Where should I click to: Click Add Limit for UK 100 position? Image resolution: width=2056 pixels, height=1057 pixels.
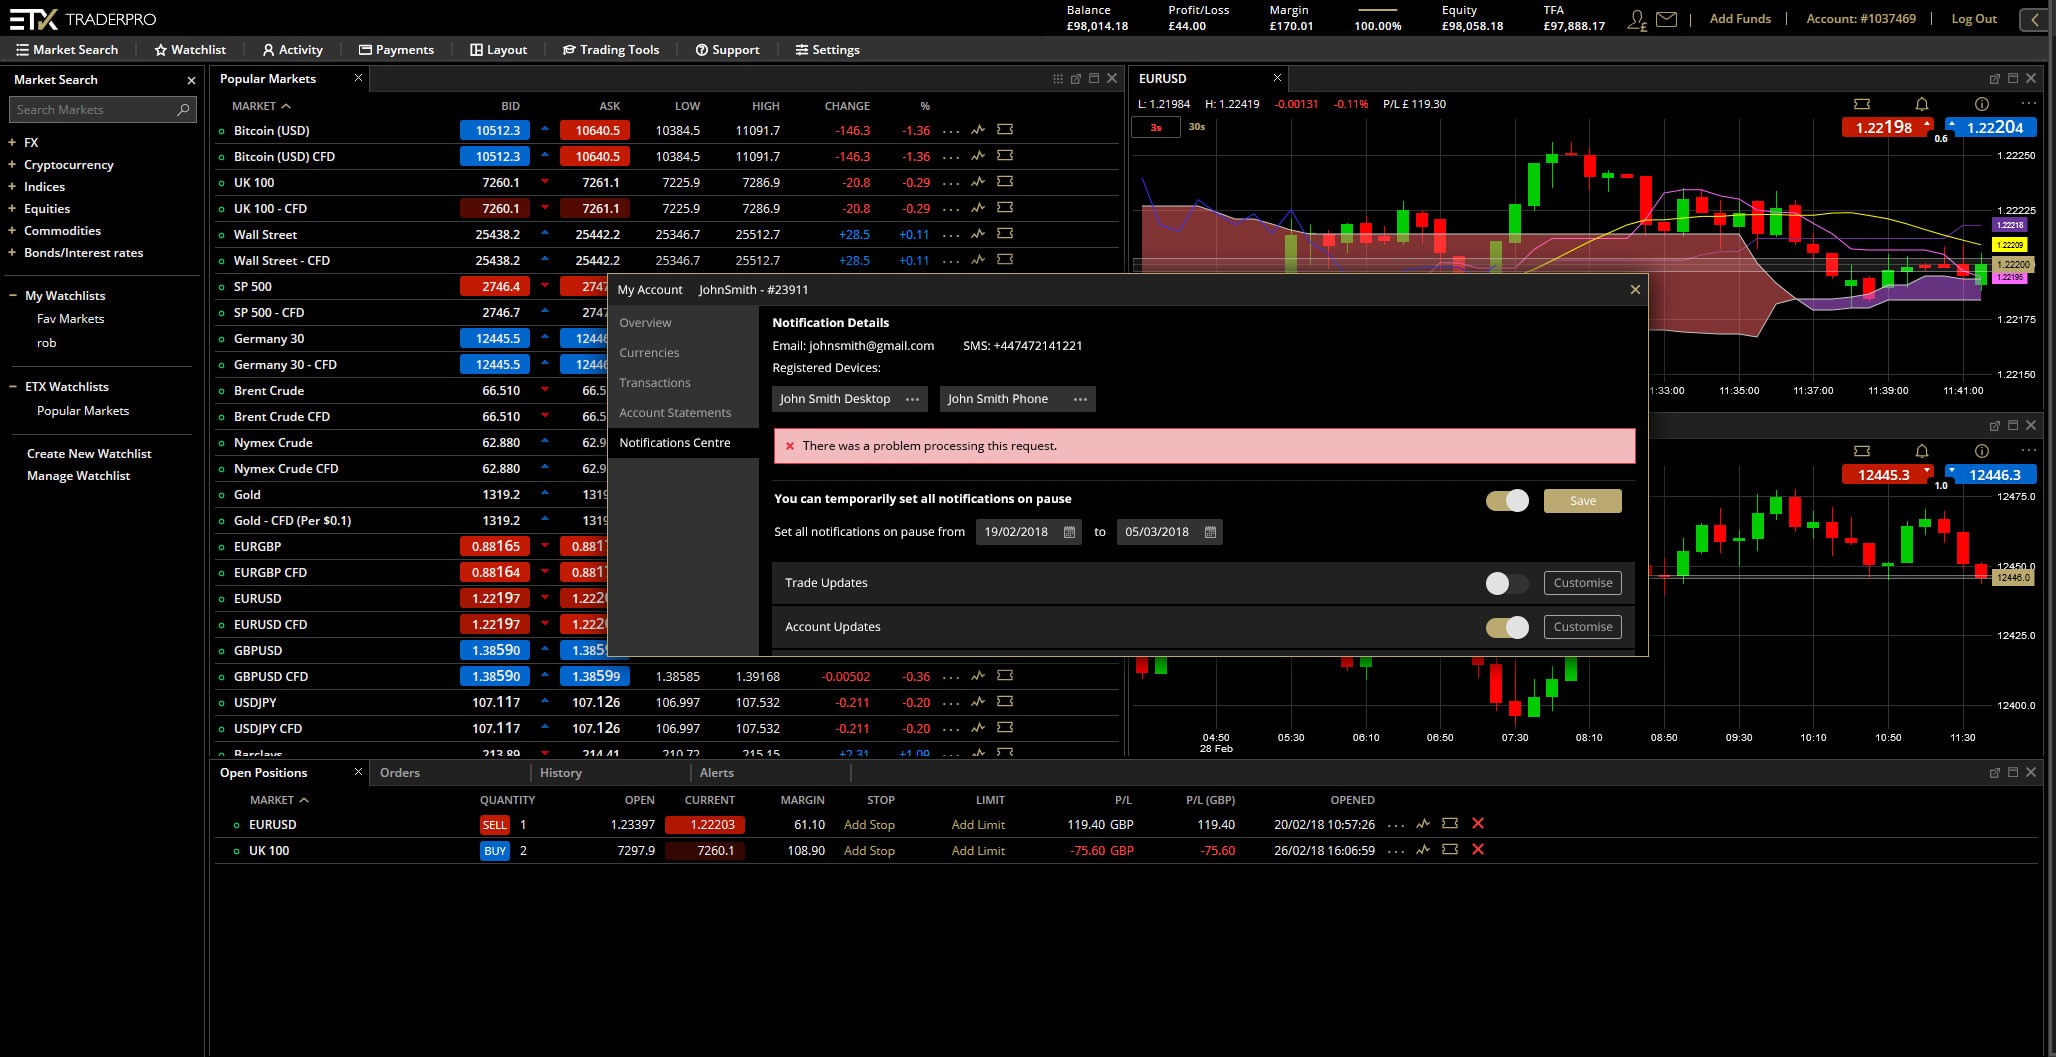(x=978, y=851)
